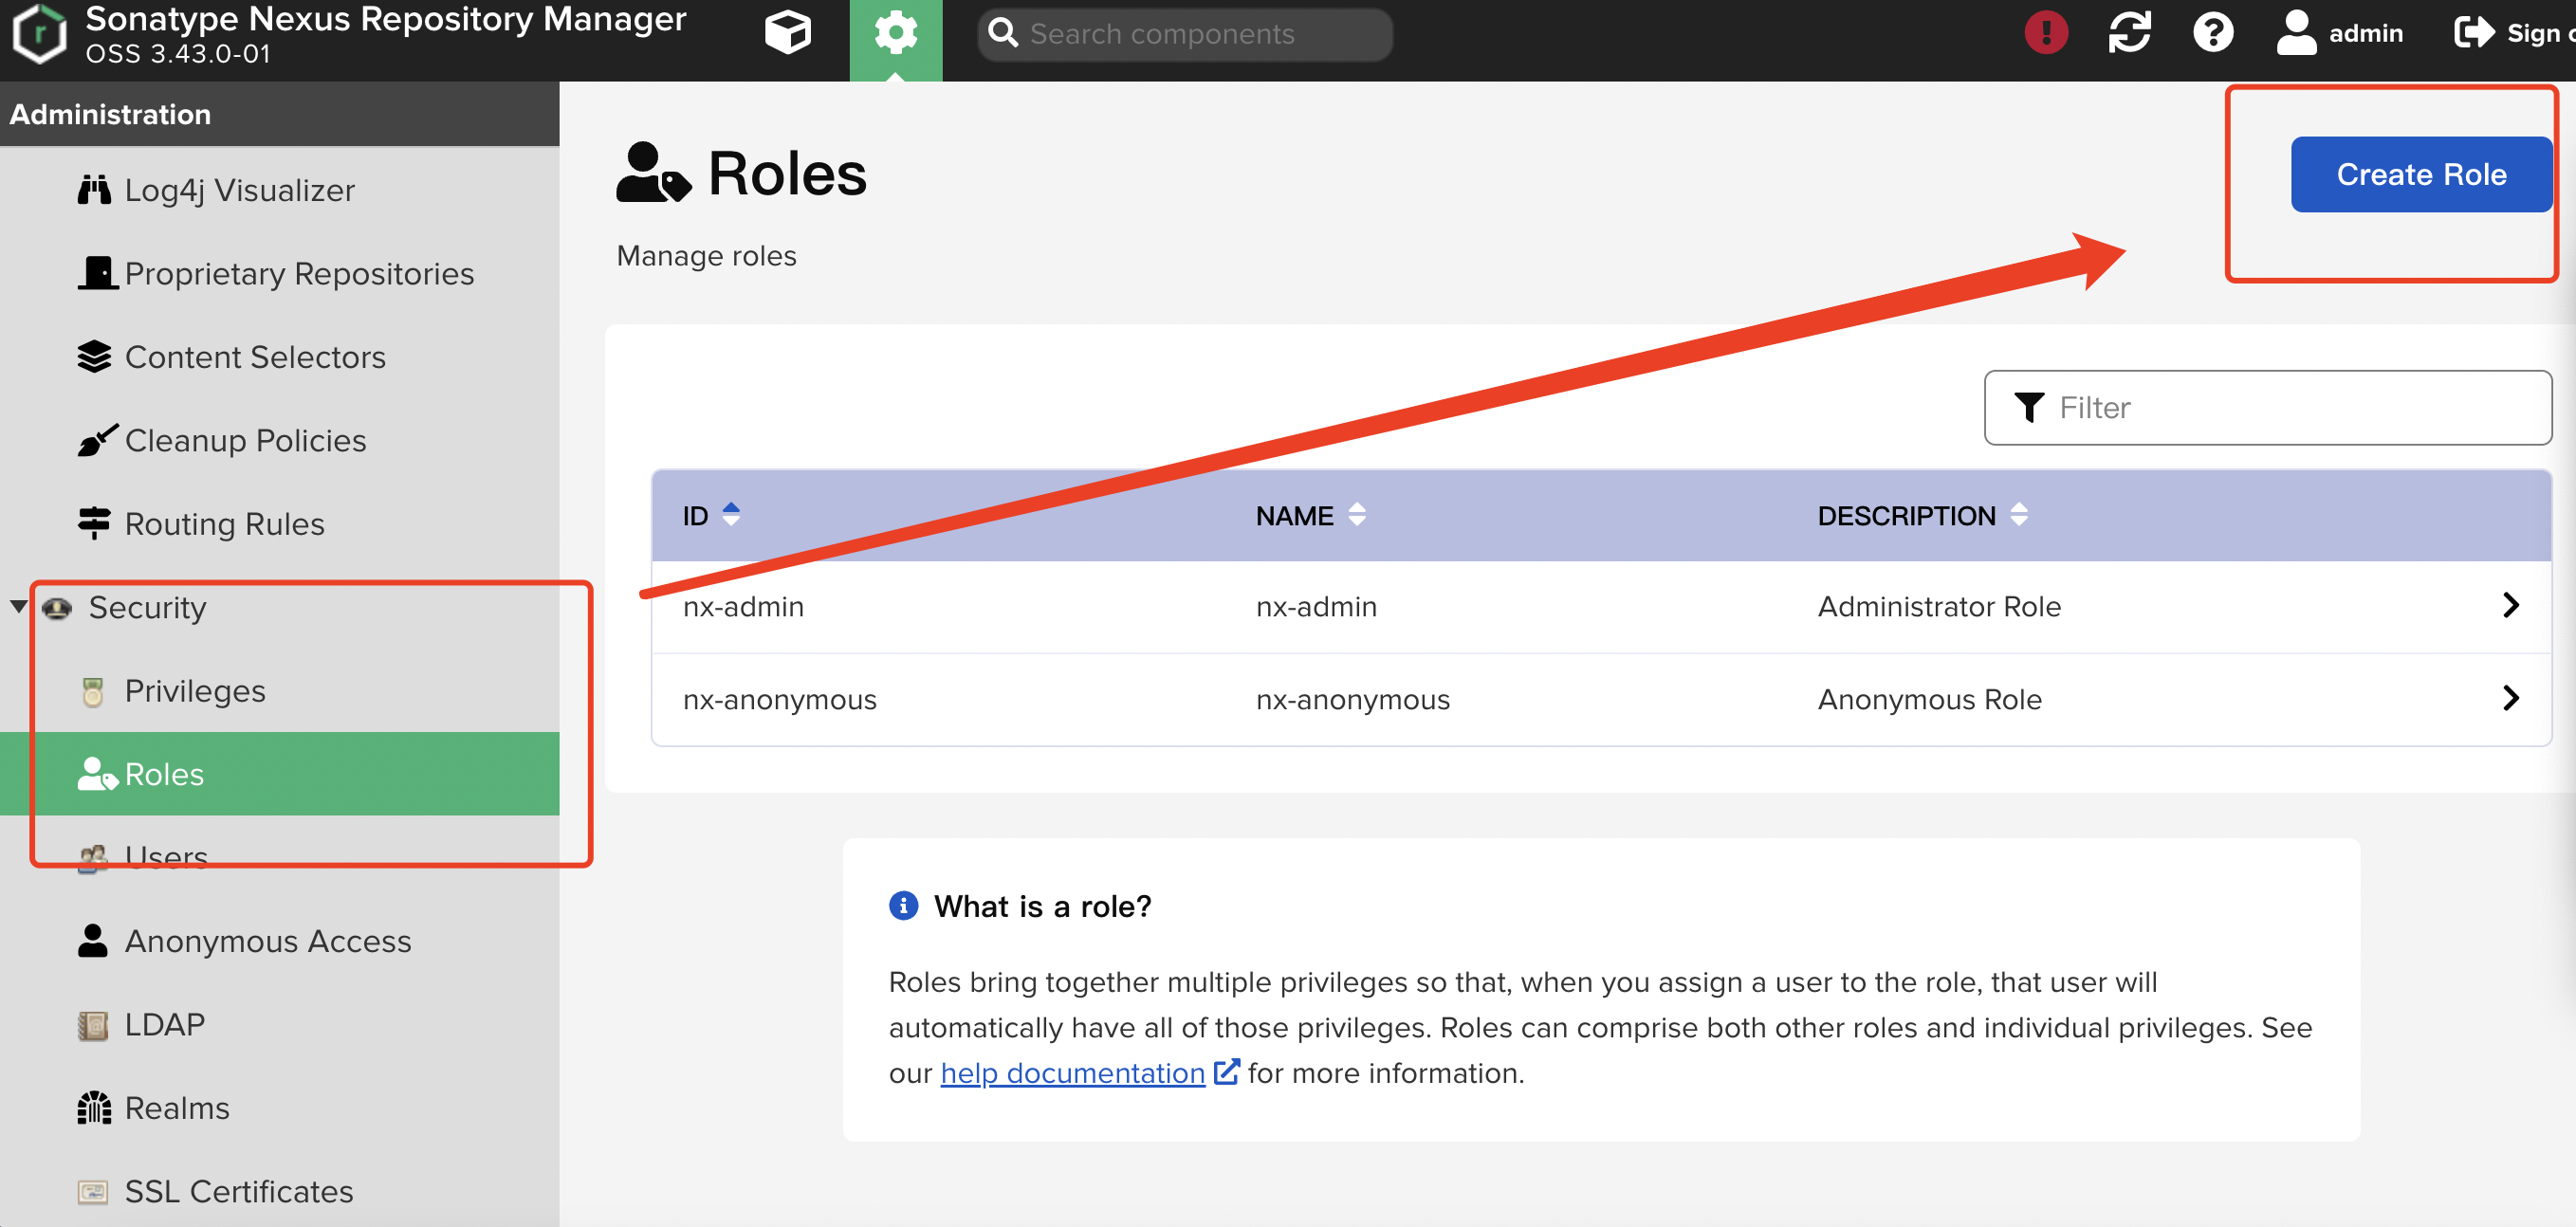Click the refresh icon in header
The image size is (2576, 1227).
2129,33
